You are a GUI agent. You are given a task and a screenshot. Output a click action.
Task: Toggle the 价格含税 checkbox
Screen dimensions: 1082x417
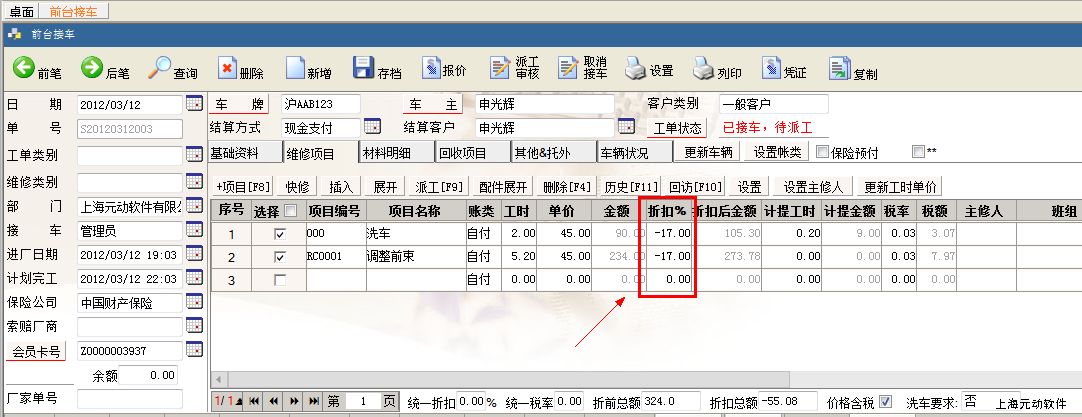885,401
